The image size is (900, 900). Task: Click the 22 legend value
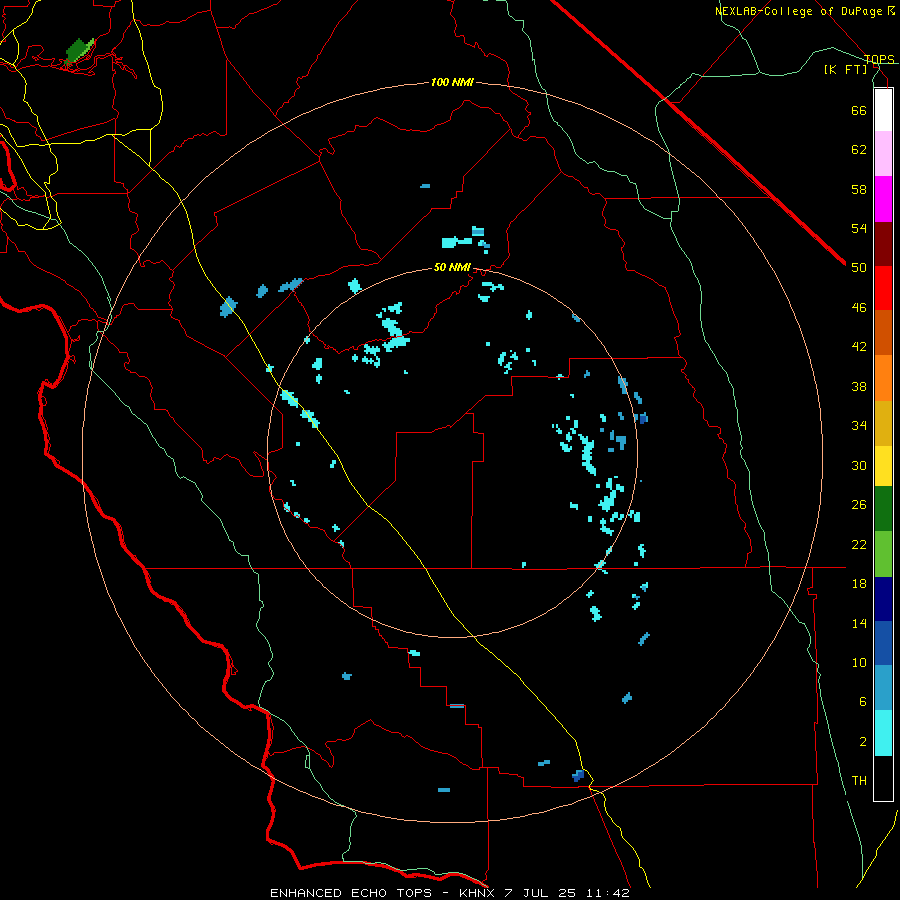tap(859, 544)
